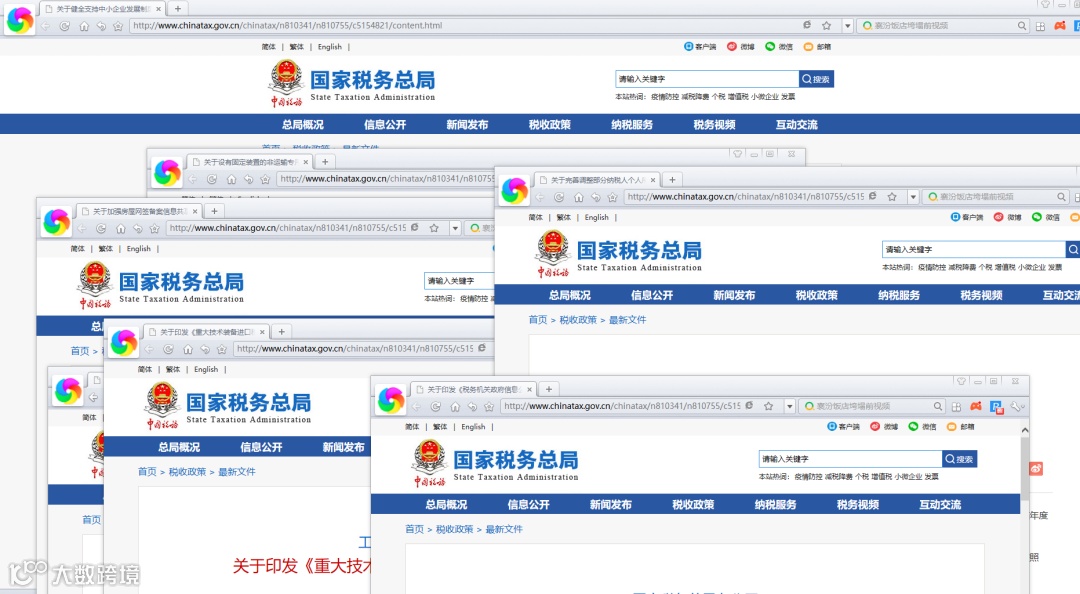Click 搜索 button in 中小企业发展 top window
1080x594 pixels.
tap(816, 79)
